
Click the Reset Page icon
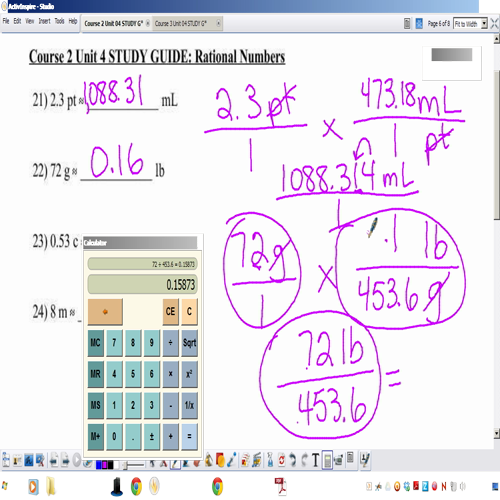282,460
